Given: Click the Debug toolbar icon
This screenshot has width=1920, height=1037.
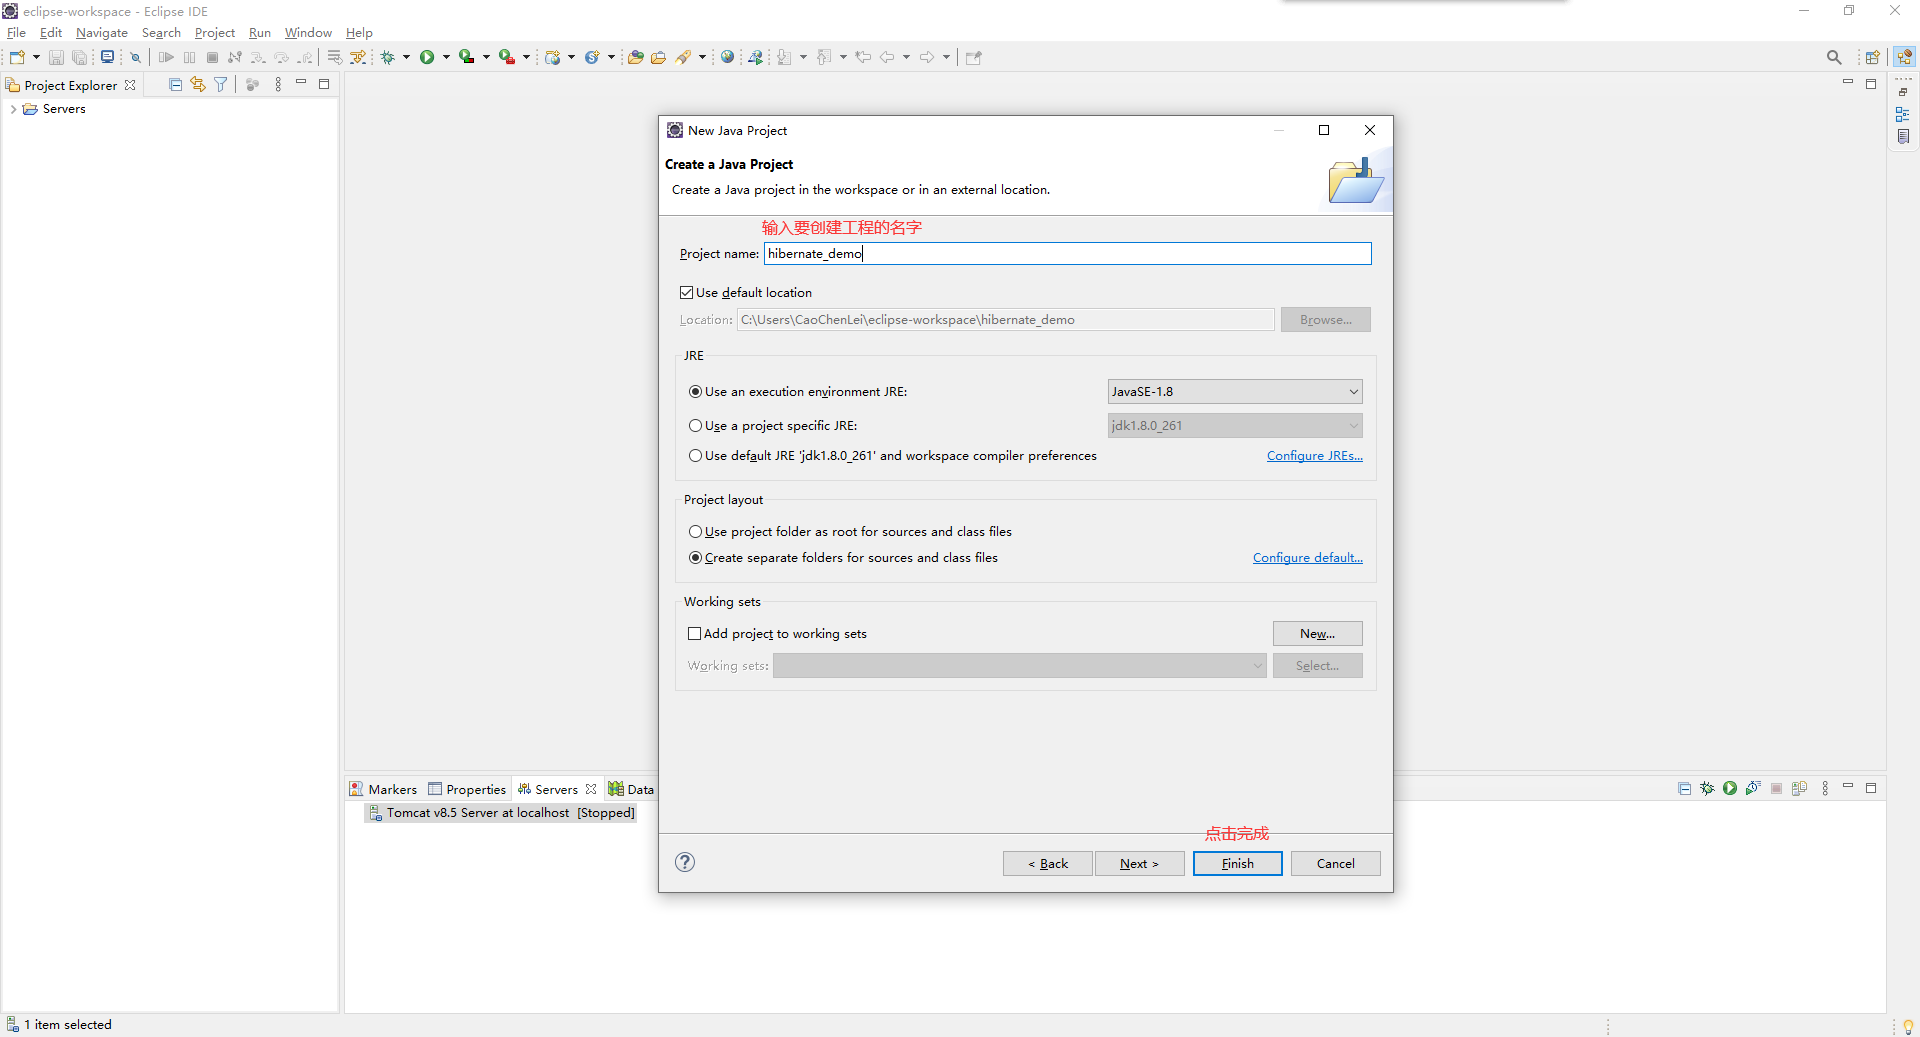Looking at the screenshot, I should (x=389, y=57).
